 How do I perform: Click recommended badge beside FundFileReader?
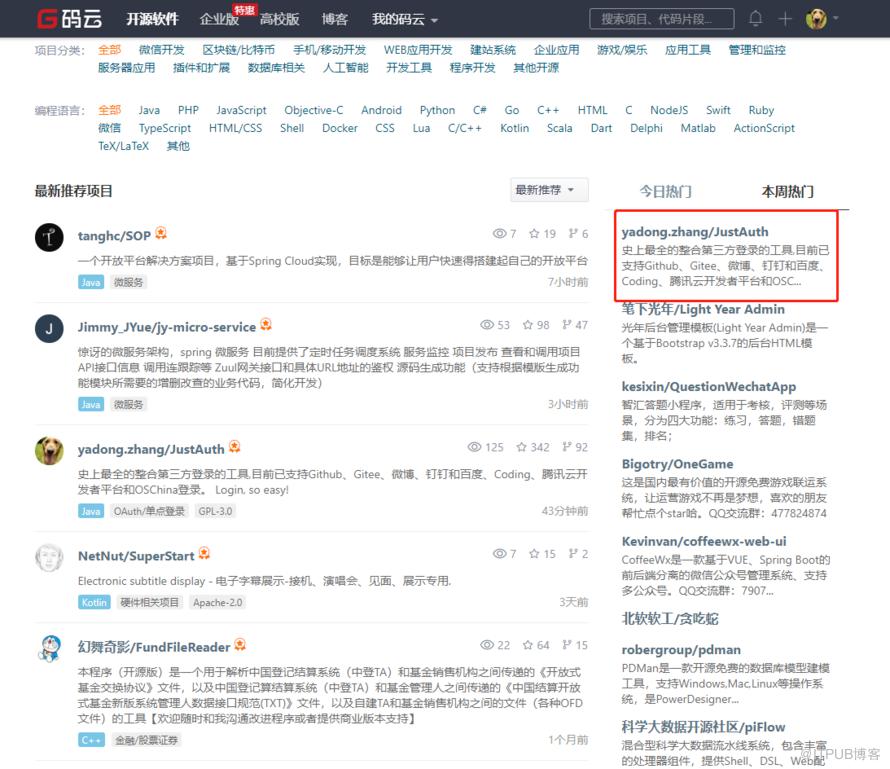click(x=240, y=645)
